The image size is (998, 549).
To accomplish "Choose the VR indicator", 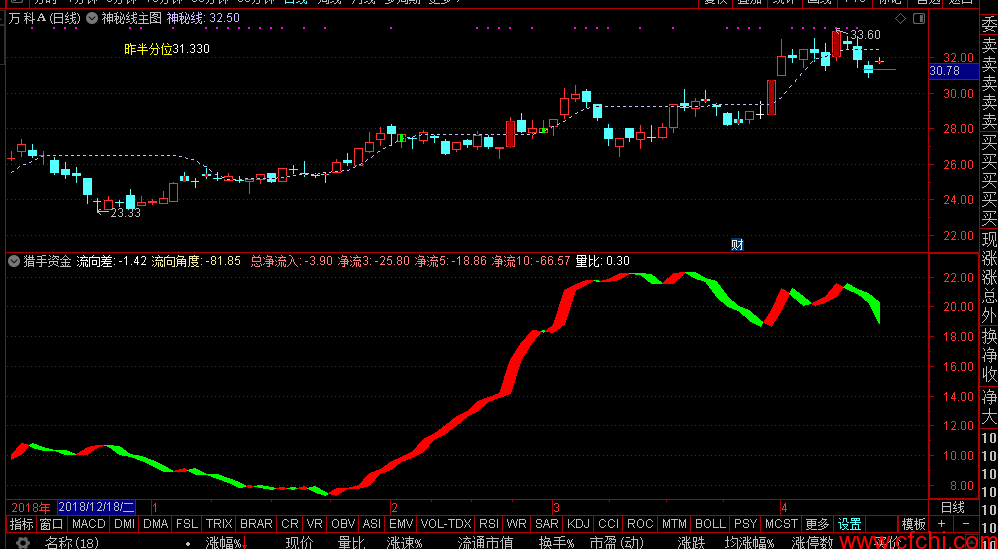I will click(x=314, y=524).
